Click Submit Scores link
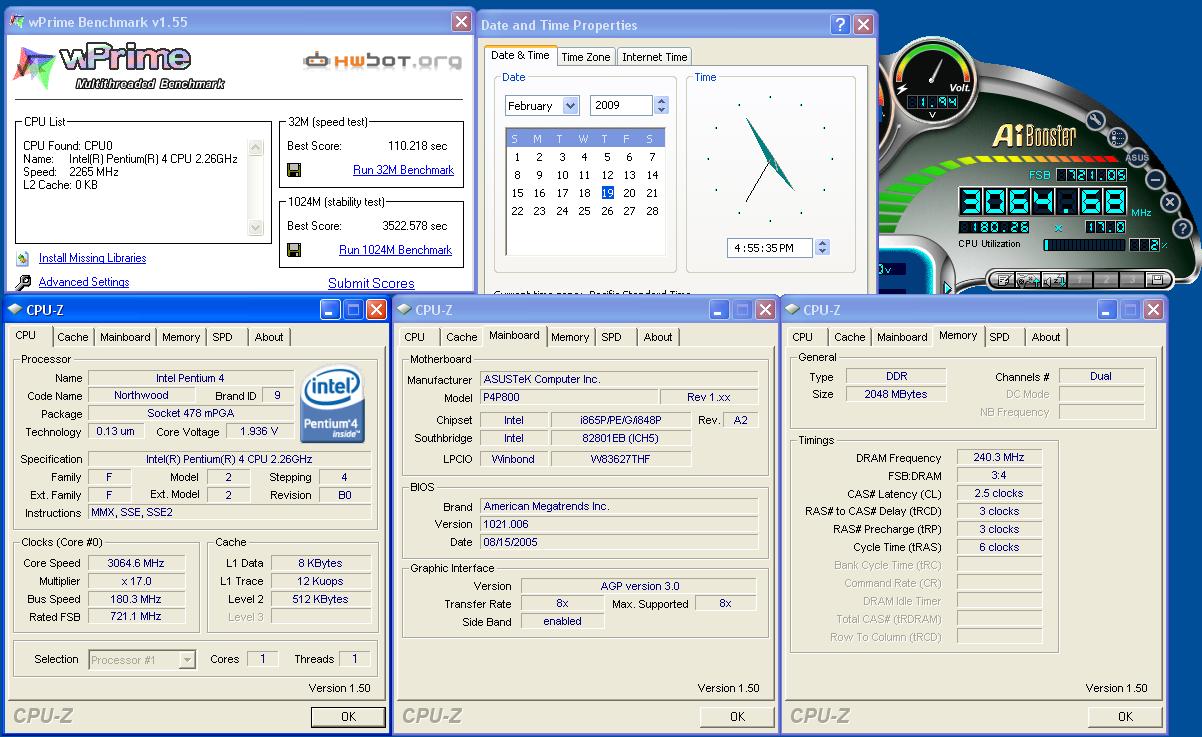 371,283
